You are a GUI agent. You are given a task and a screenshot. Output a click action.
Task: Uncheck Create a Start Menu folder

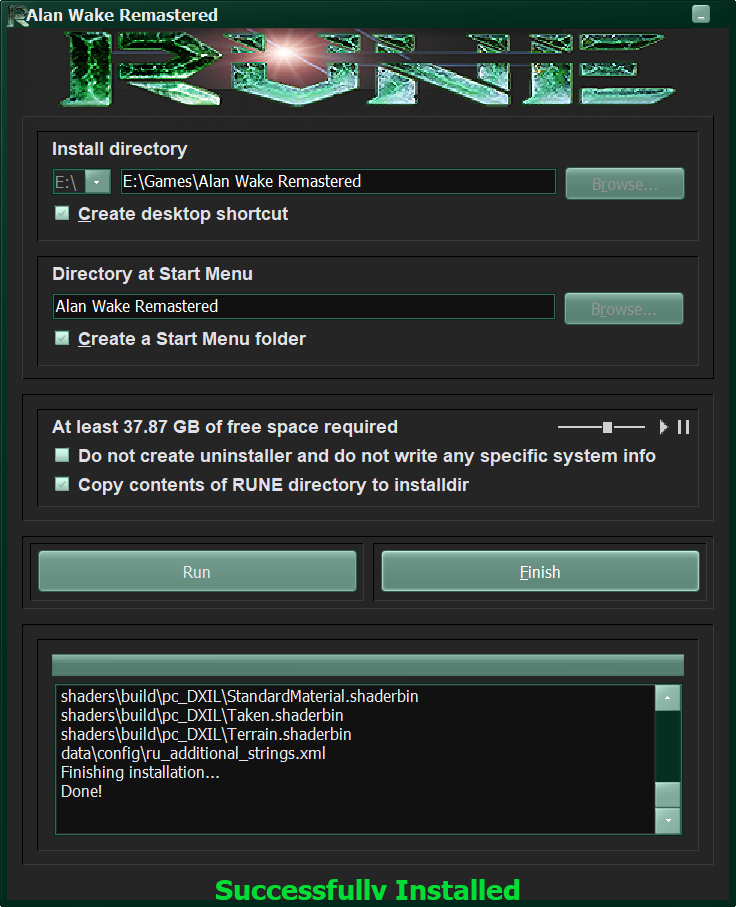(x=62, y=338)
